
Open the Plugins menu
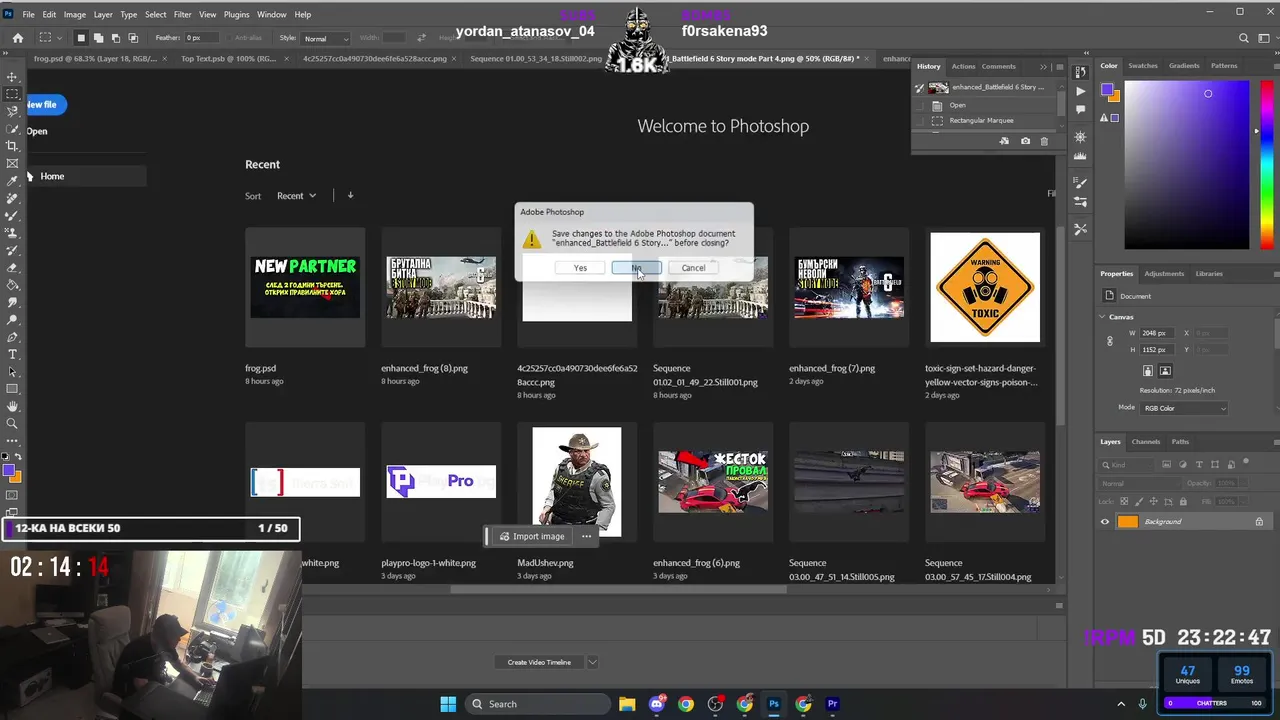pos(237,14)
